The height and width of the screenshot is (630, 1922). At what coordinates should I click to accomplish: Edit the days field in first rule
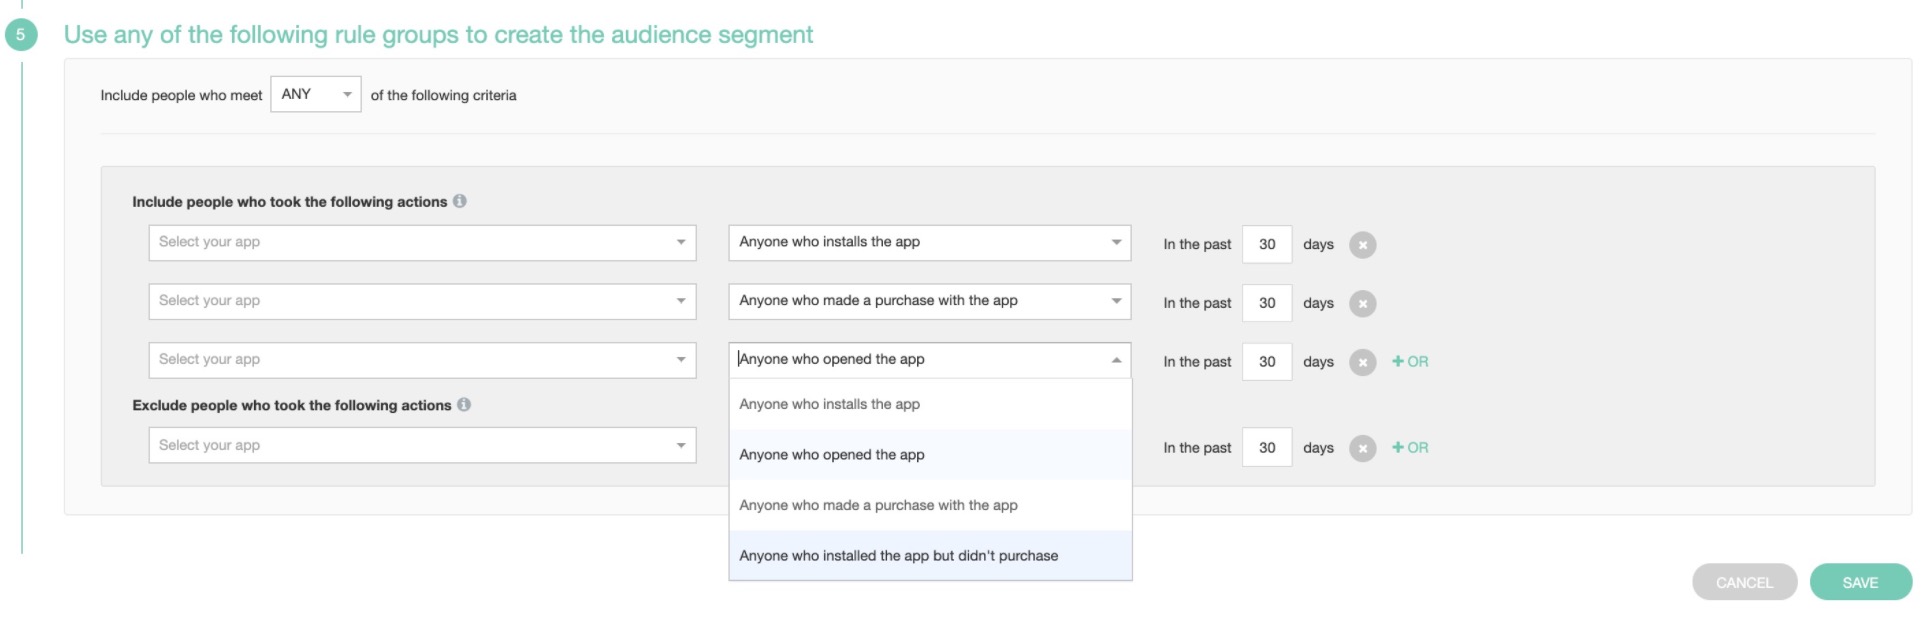pos(1267,244)
